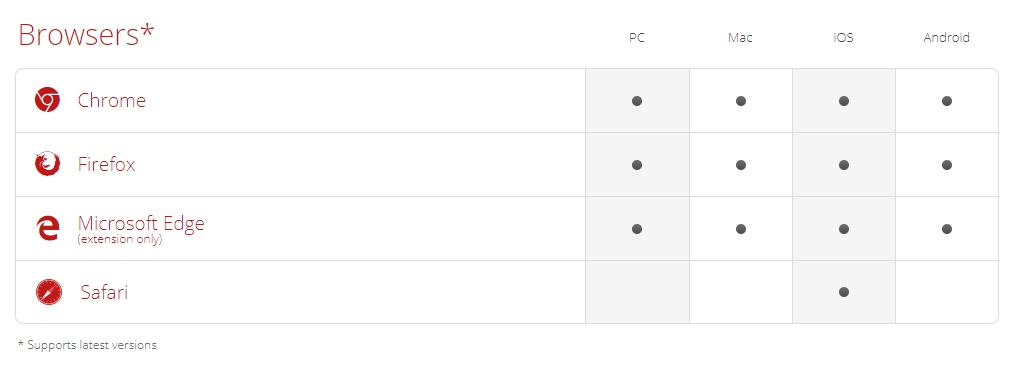Click the iOS column header
The height and width of the screenshot is (377, 1016).
click(843, 38)
